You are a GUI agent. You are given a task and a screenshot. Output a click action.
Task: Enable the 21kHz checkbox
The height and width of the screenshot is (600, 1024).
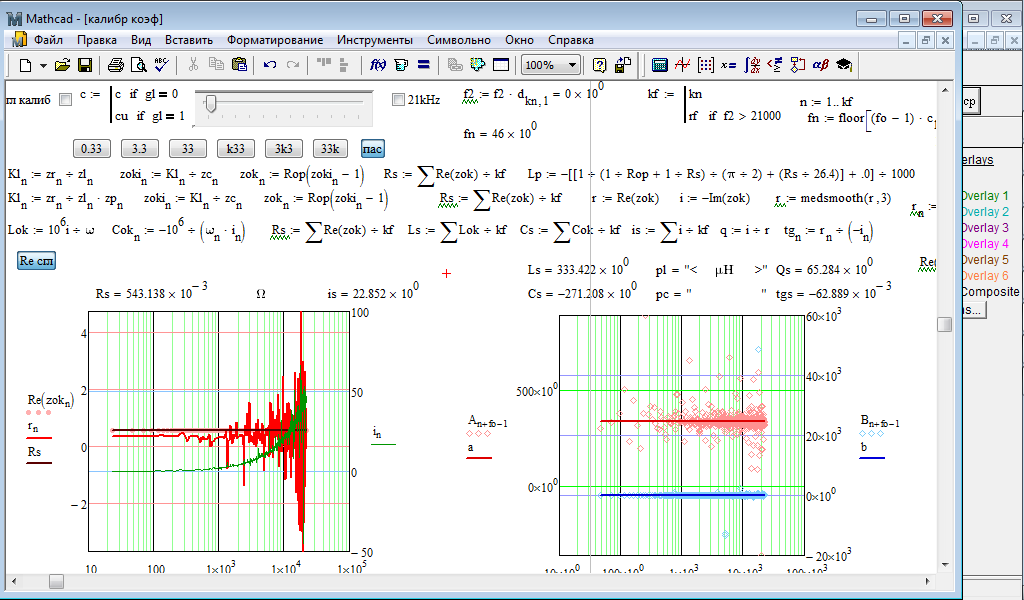point(398,99)
